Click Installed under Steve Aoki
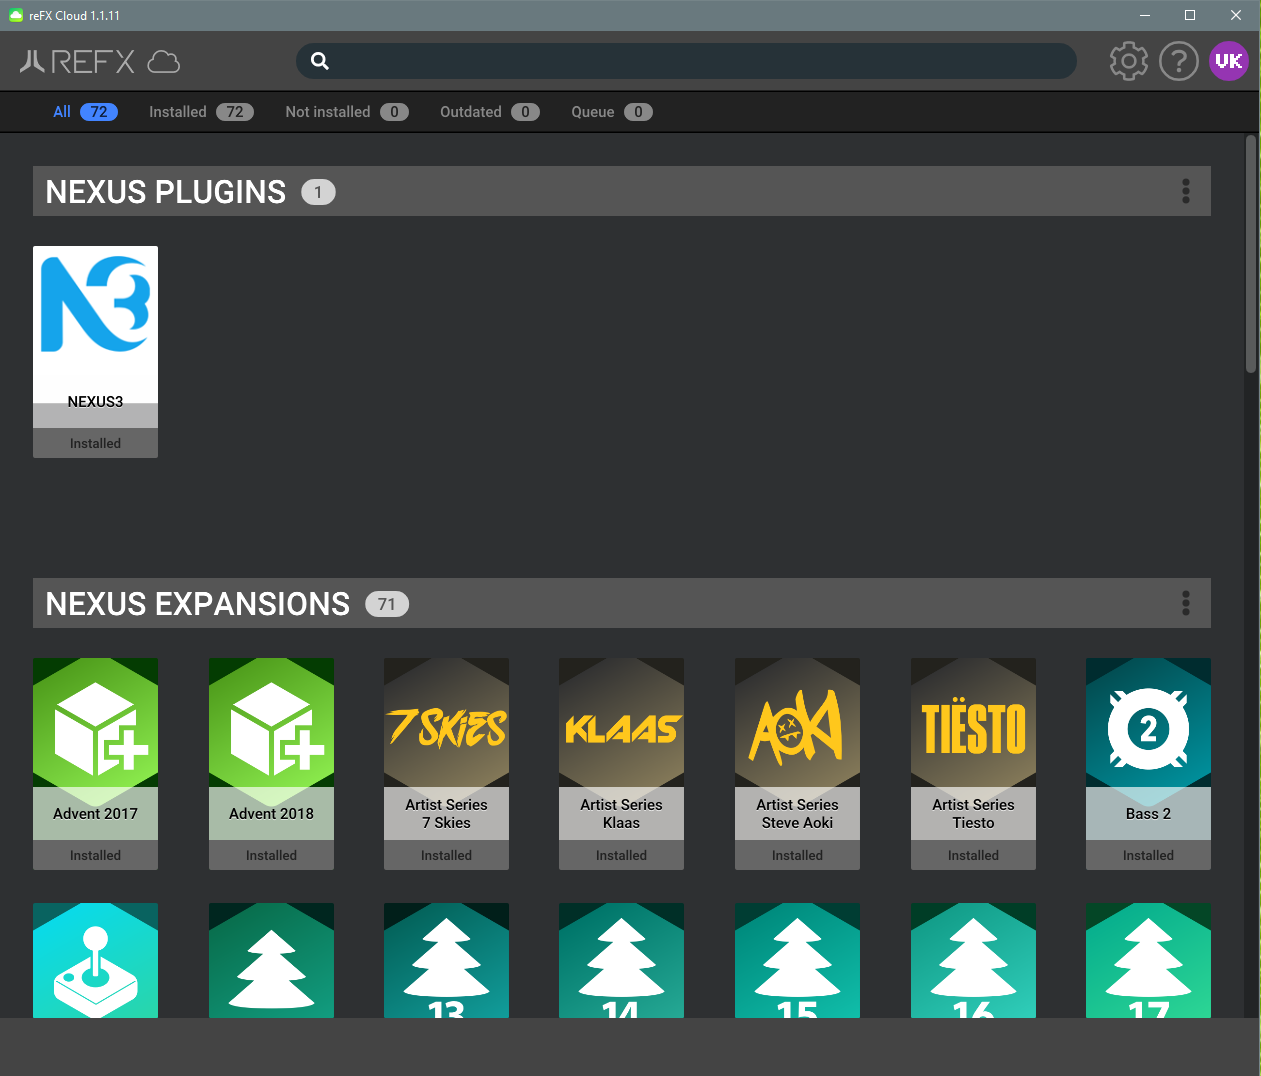This screenshot has width=1261, height=1076. click(797, 855)
